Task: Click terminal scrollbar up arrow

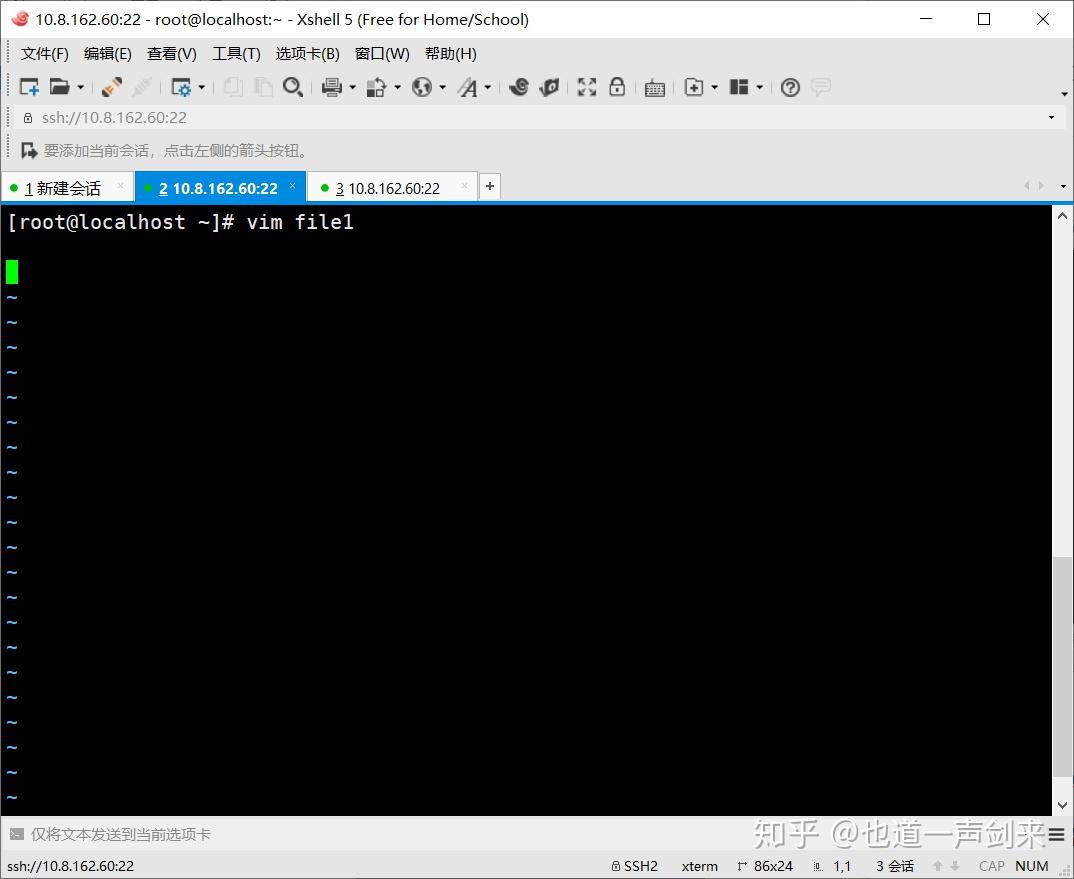Action: [x=1062, y=216]
